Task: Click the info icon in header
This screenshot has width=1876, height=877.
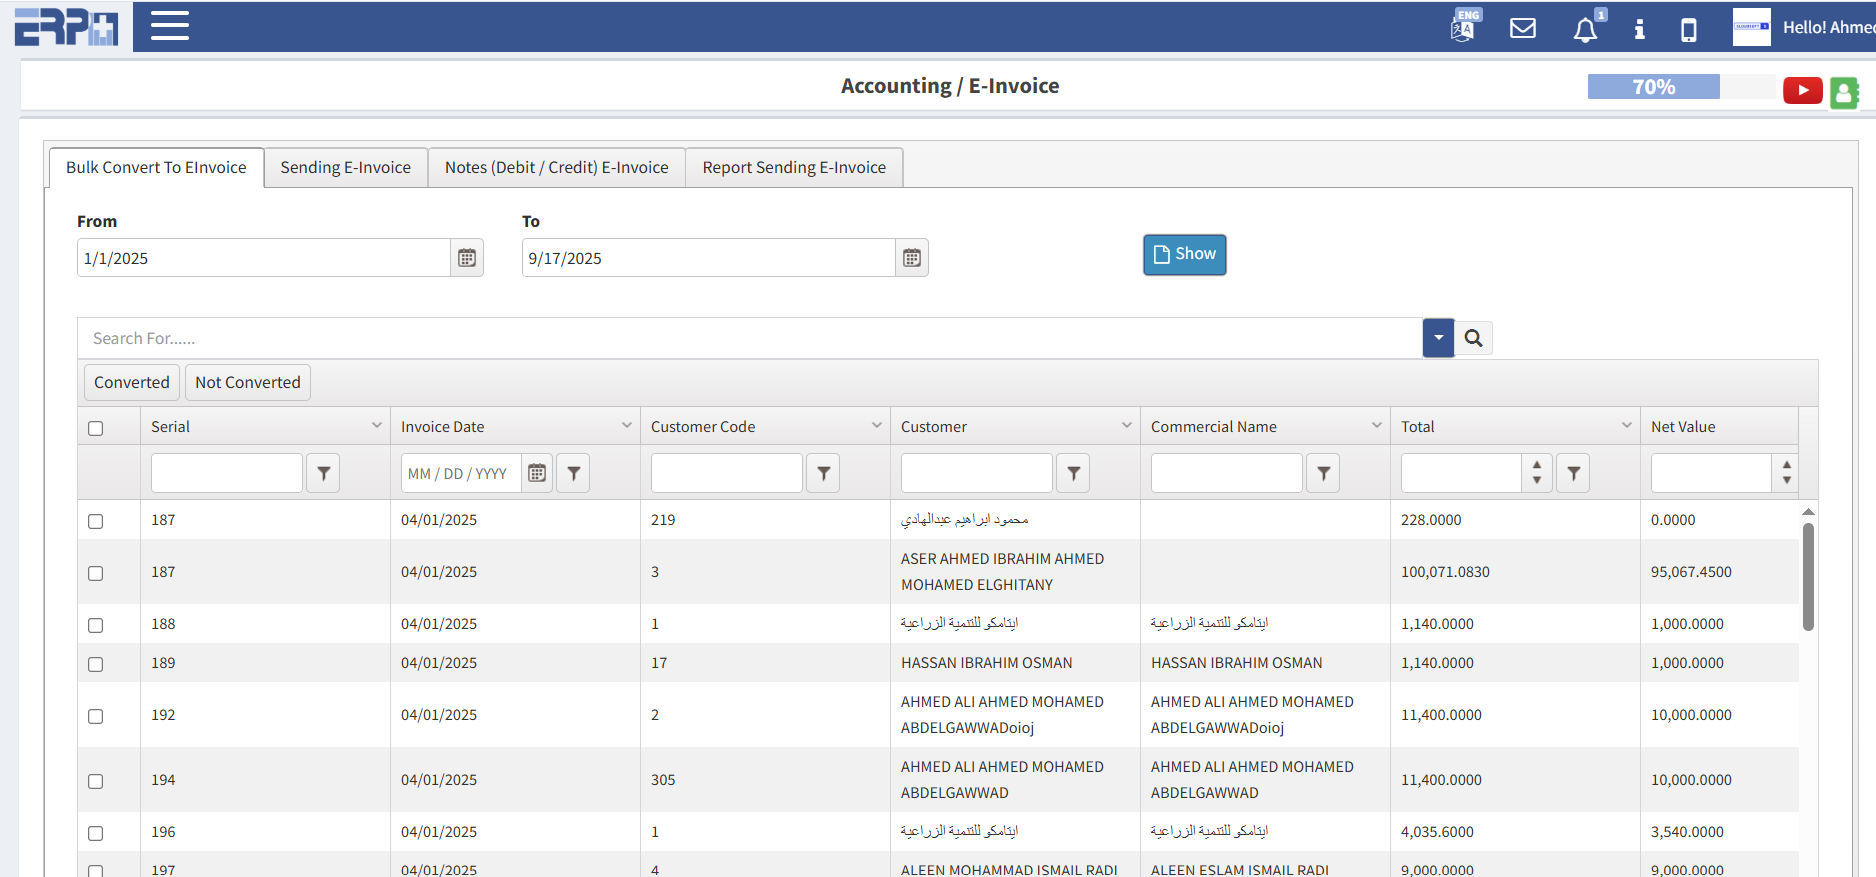Action: pos(1639,29)
